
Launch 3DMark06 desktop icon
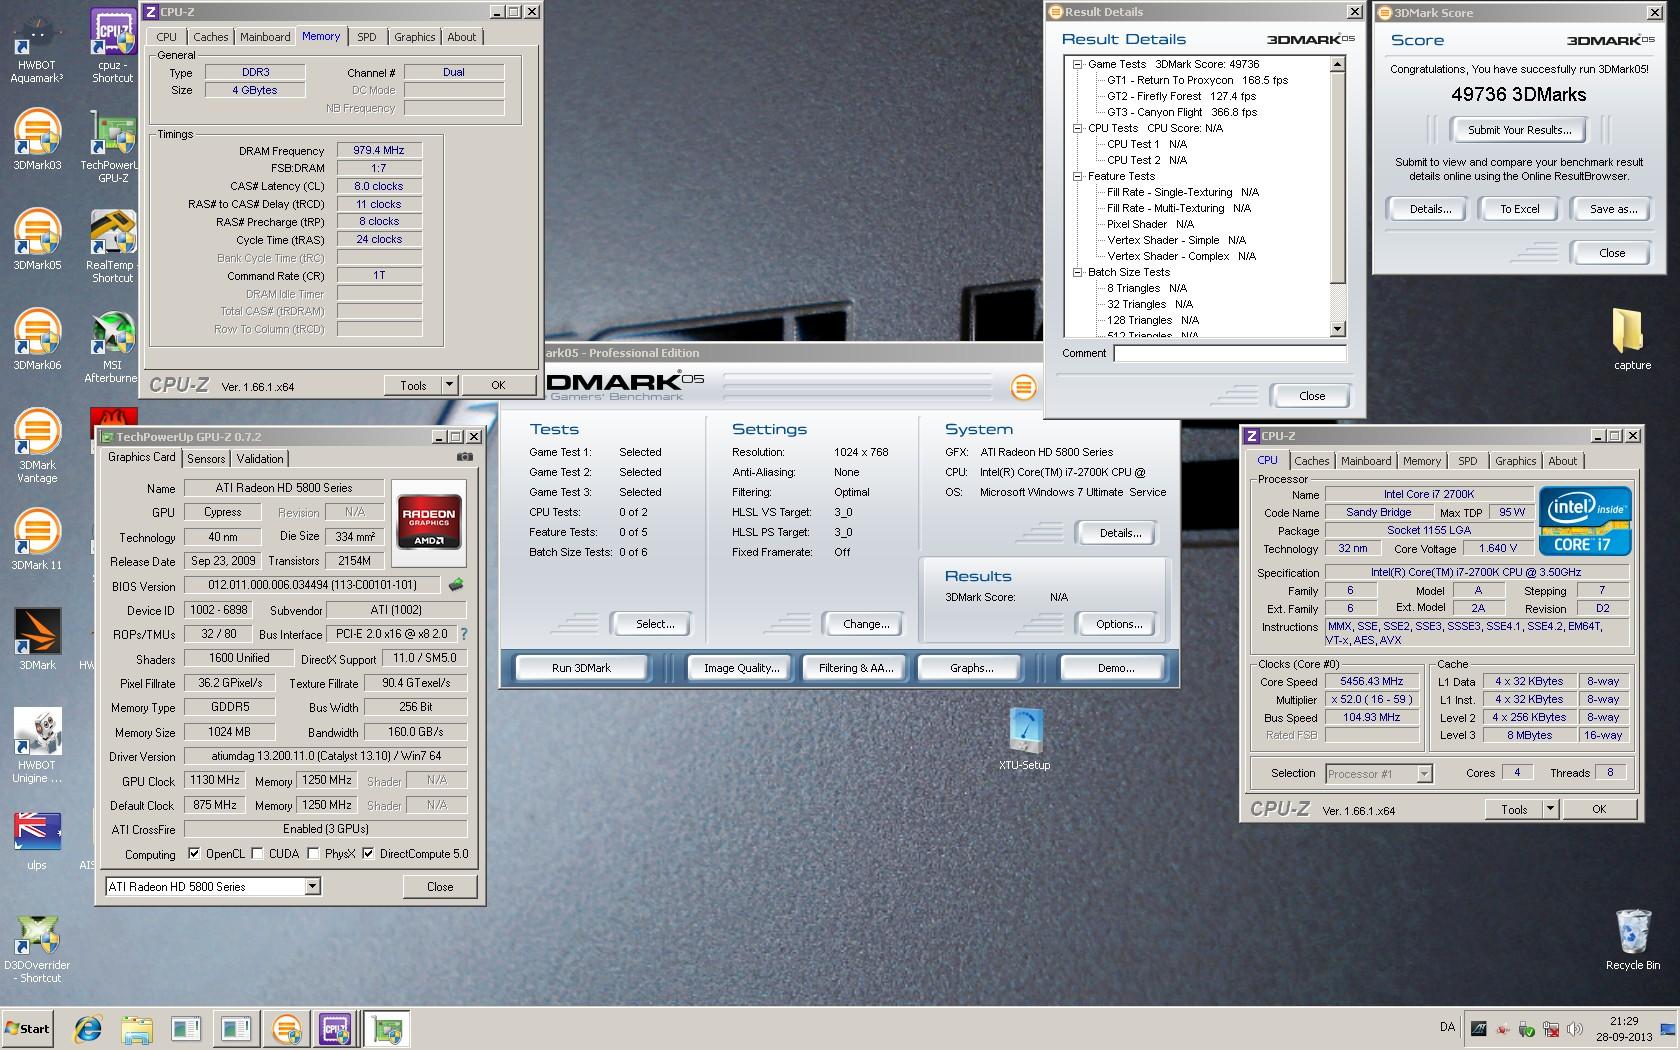click(x=37, y=340)
